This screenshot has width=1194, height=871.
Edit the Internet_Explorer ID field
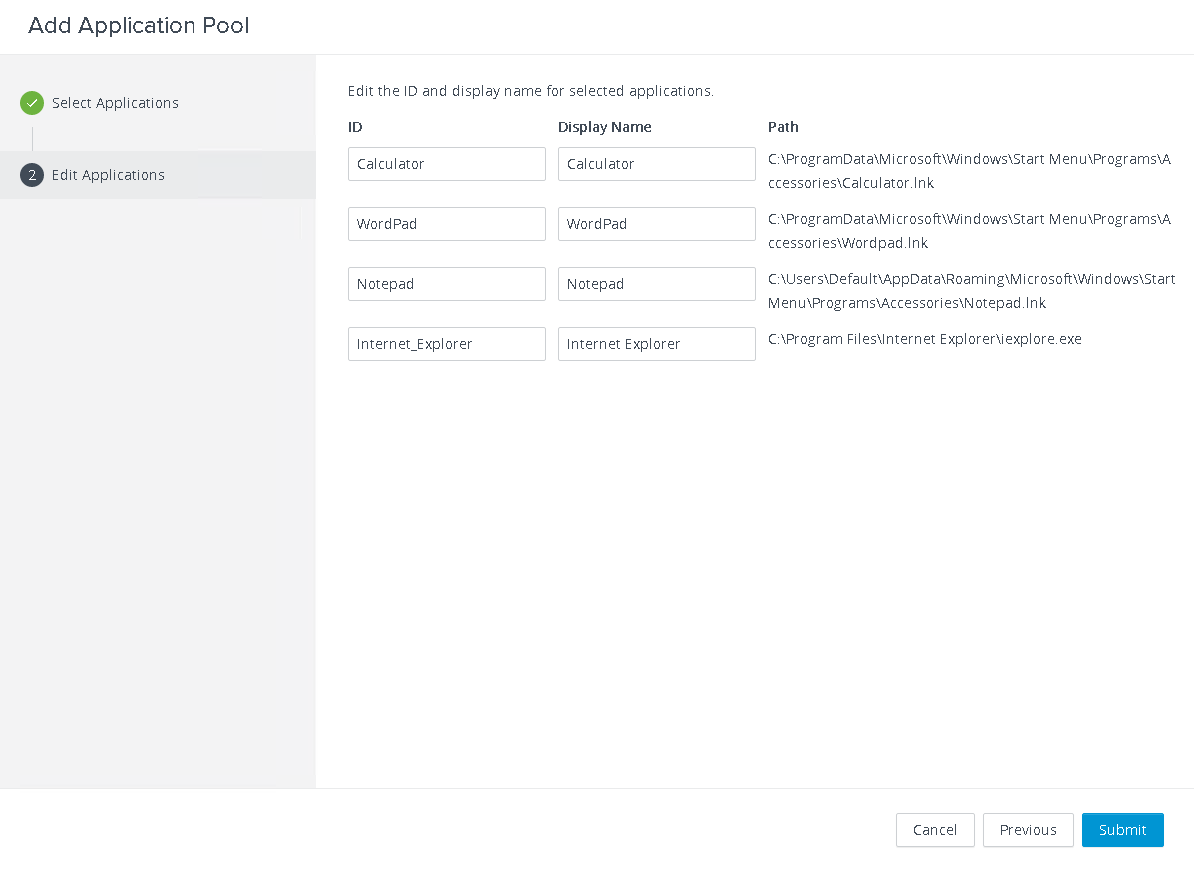pyautogui.click(x=447, y=344)
